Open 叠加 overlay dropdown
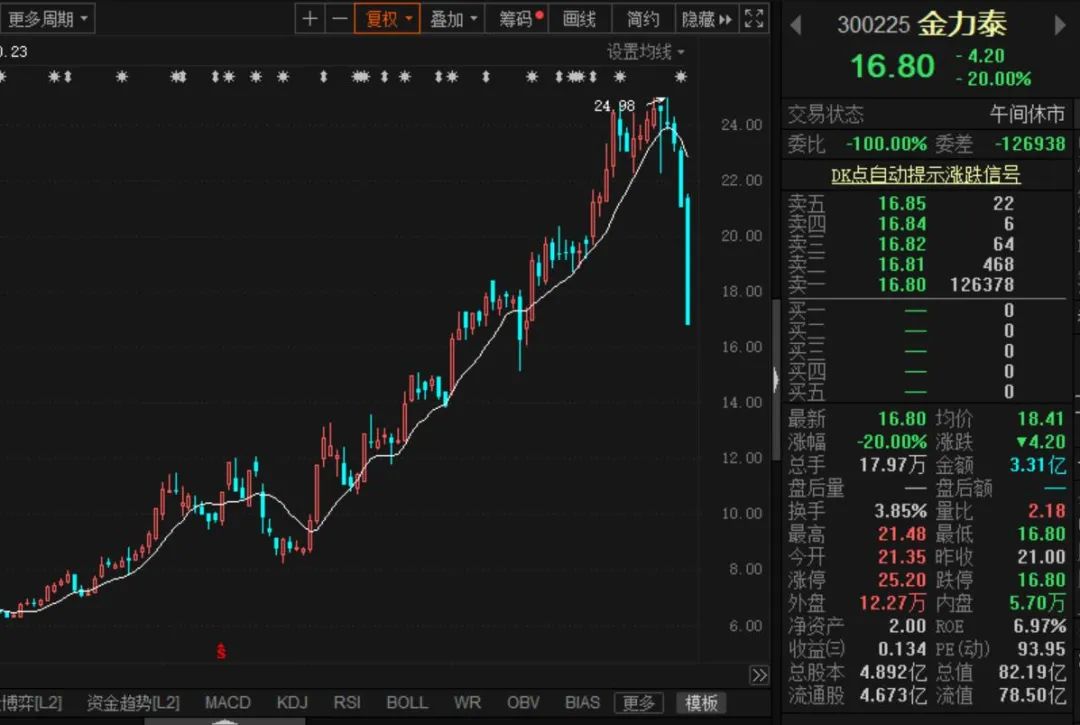 [x=453, y=19]
